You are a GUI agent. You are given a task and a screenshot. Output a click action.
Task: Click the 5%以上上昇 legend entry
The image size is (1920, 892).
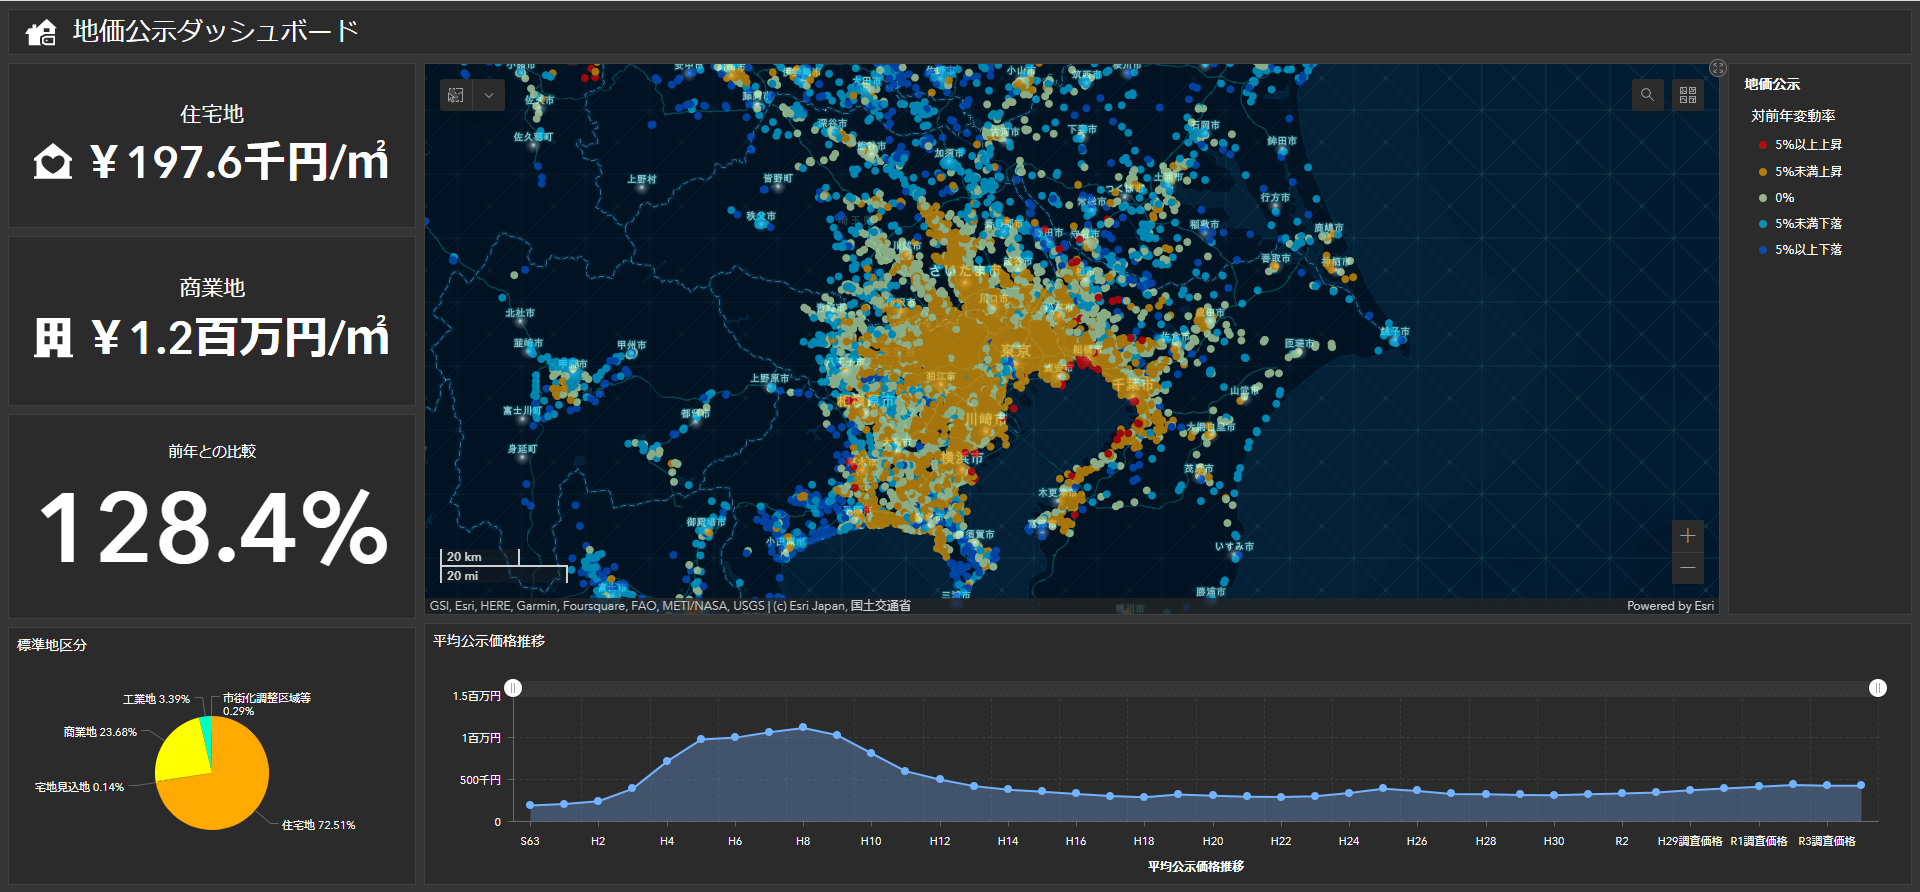1807,145
